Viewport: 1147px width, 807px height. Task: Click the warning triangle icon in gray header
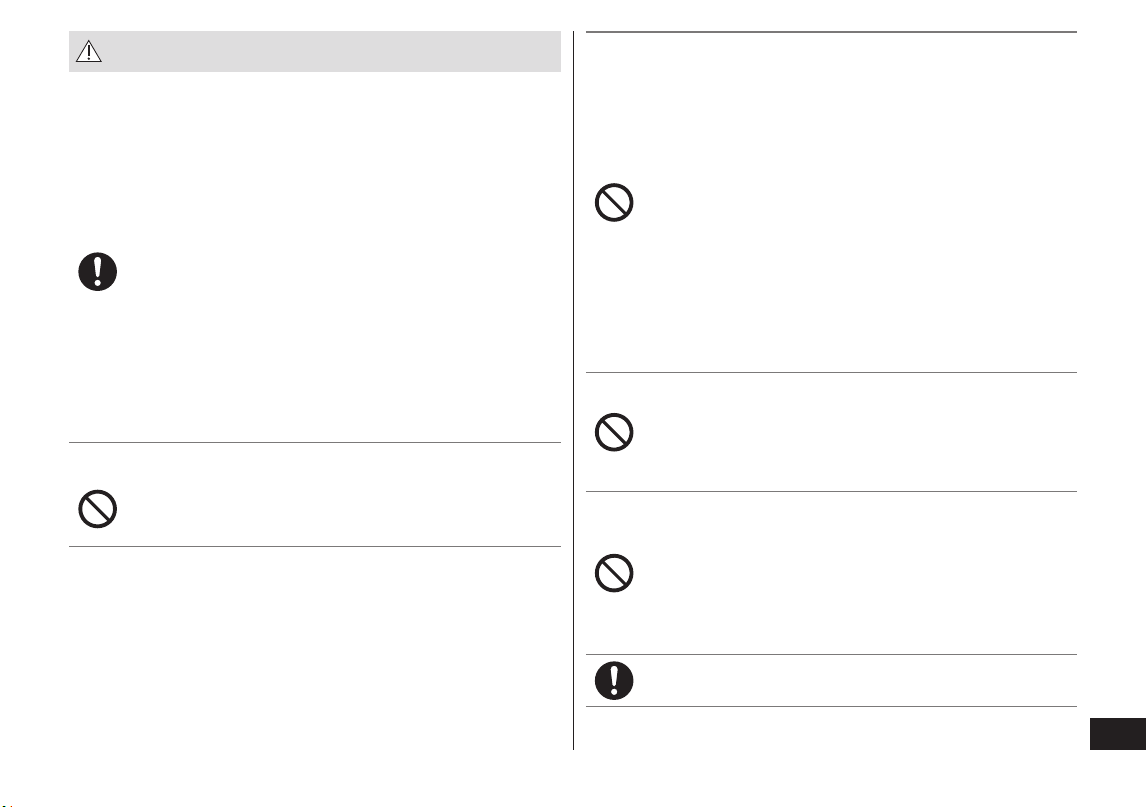(x=89, y=51)
